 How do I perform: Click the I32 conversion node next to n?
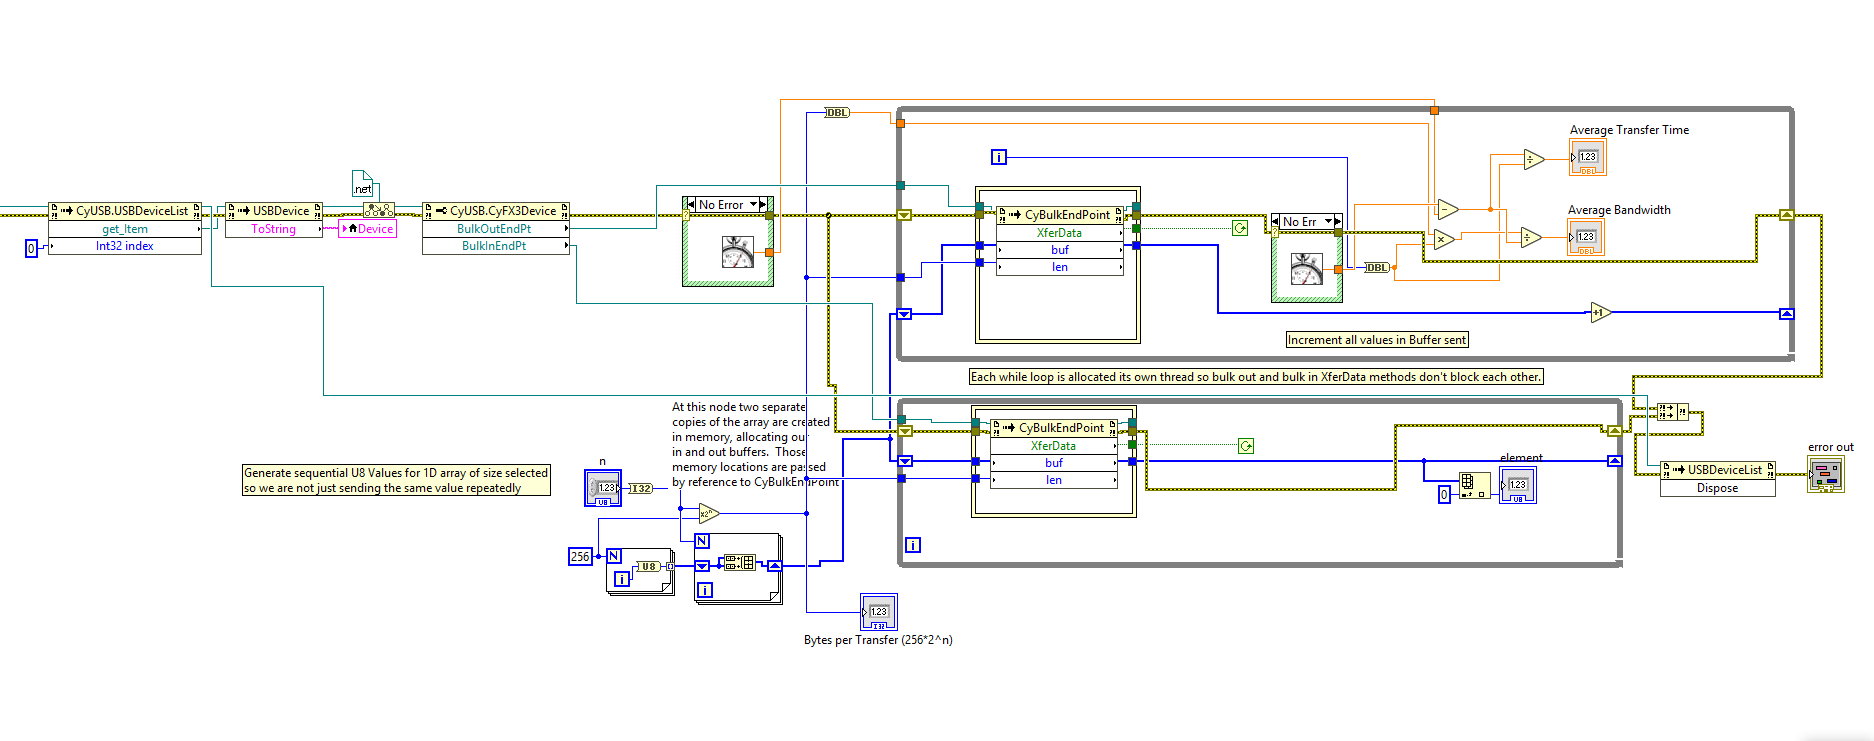(640, 488)
